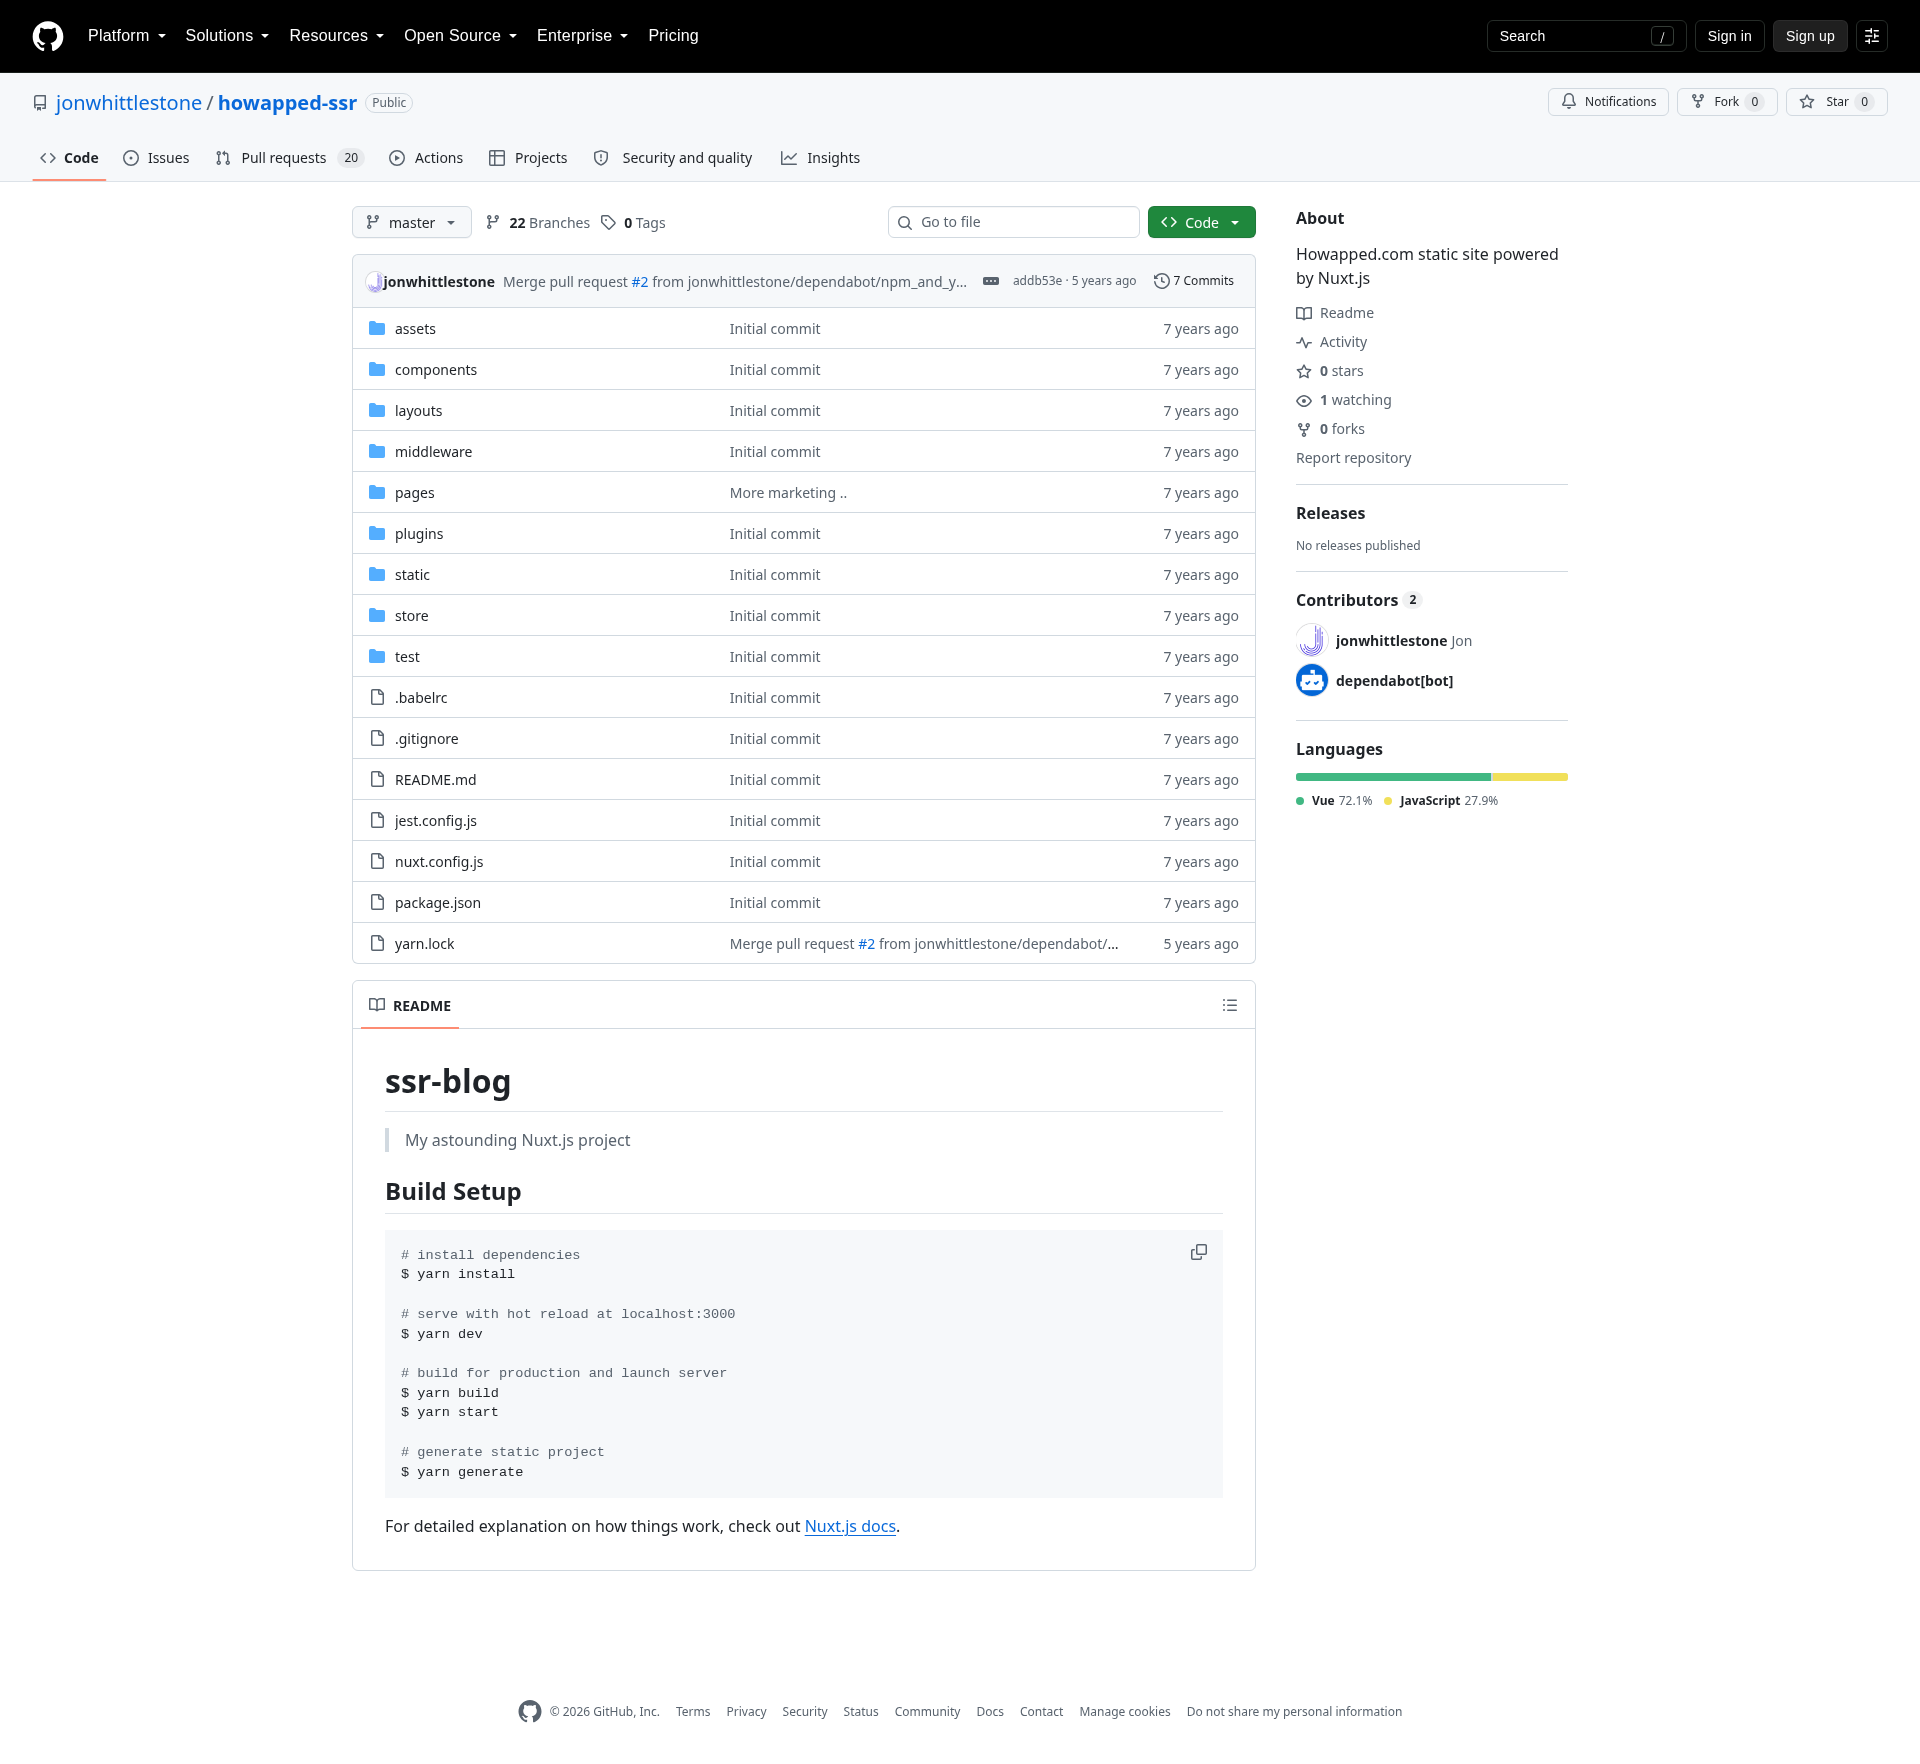The height and width of the screenshot is (1764, 1920).
Task: Click the Notifications button
Action: (x=1608, y=102)
